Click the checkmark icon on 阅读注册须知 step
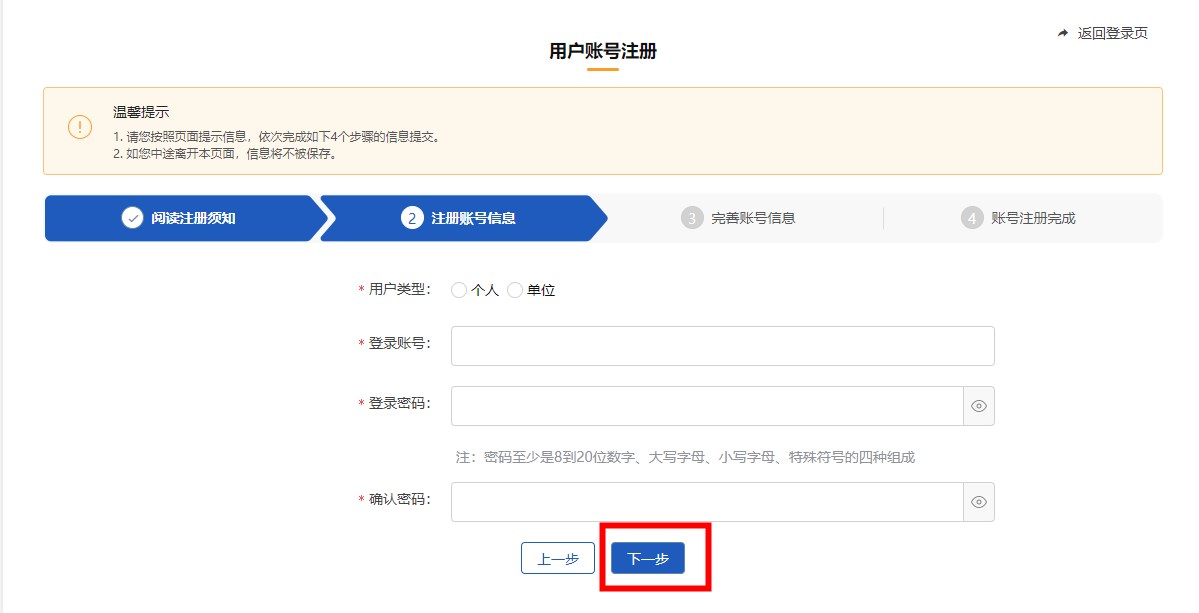 pos(131,217)
